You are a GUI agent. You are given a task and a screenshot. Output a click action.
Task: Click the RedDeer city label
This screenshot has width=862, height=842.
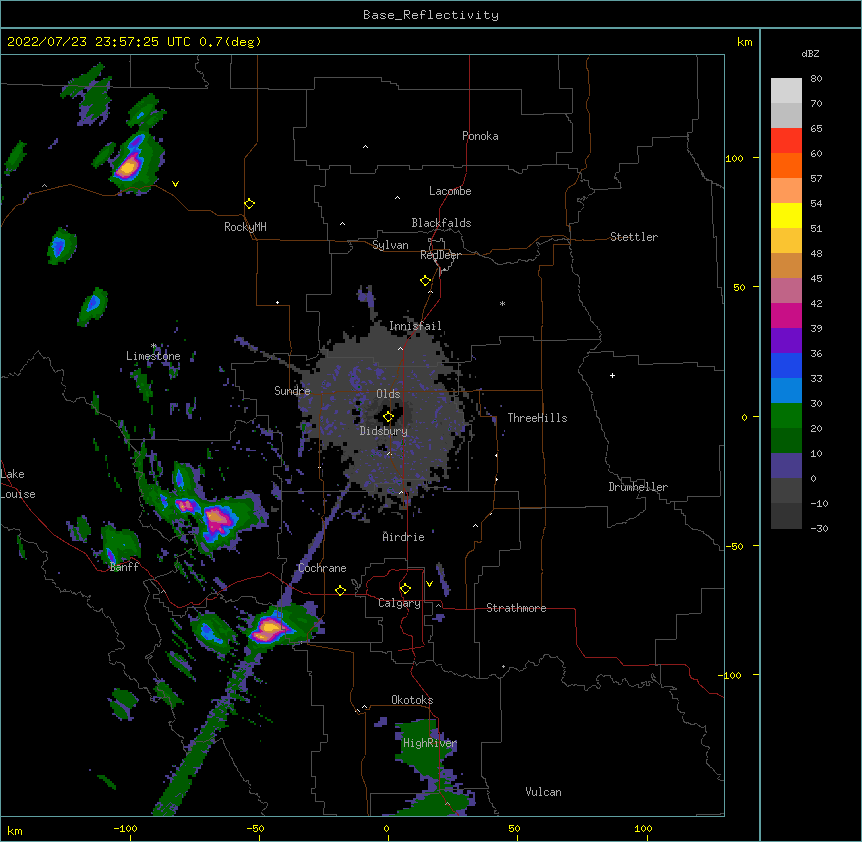[x=440, y=255]
